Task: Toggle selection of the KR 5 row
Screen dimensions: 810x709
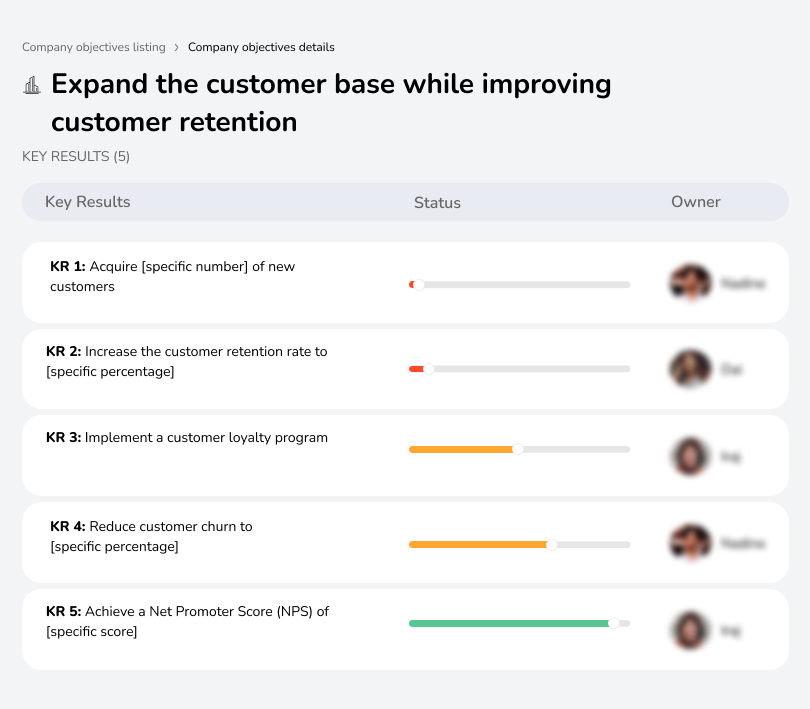Action: tap(405, 628)
